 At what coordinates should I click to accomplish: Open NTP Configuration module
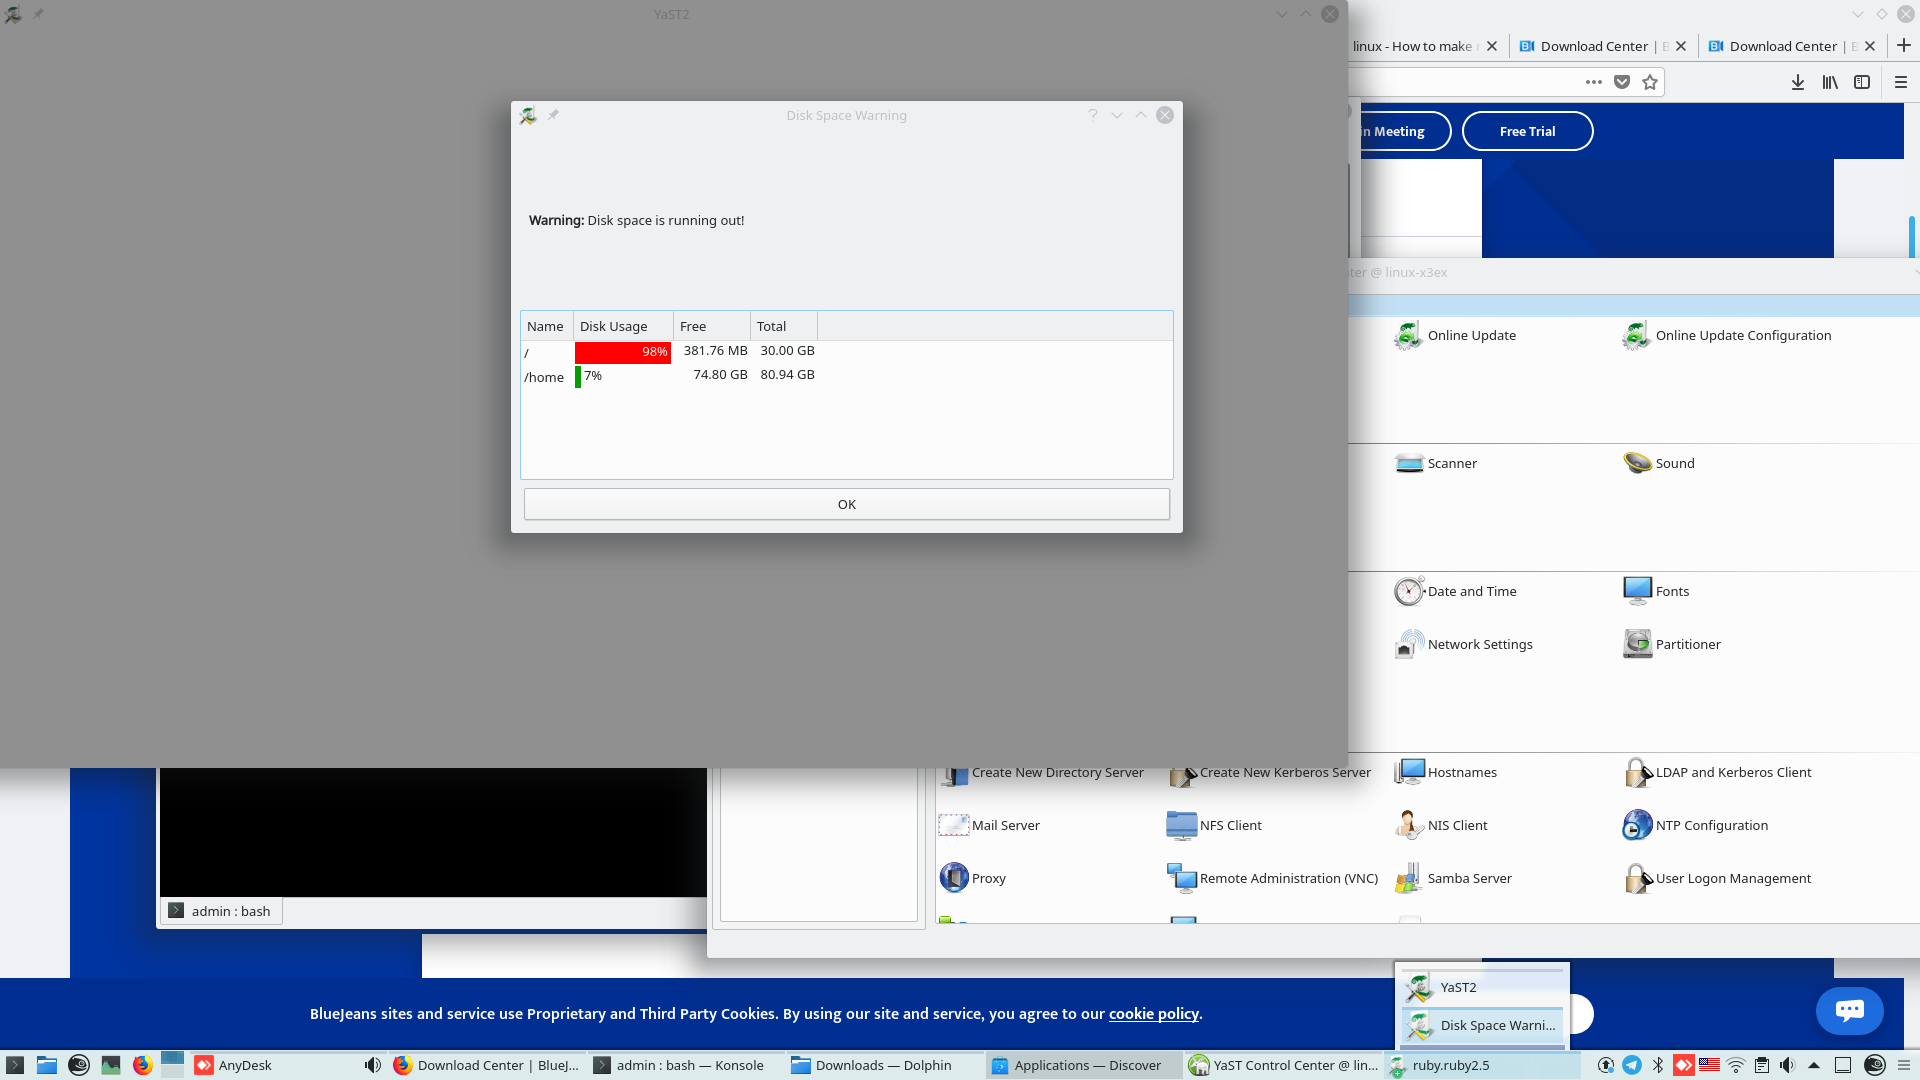(1711, 826)
